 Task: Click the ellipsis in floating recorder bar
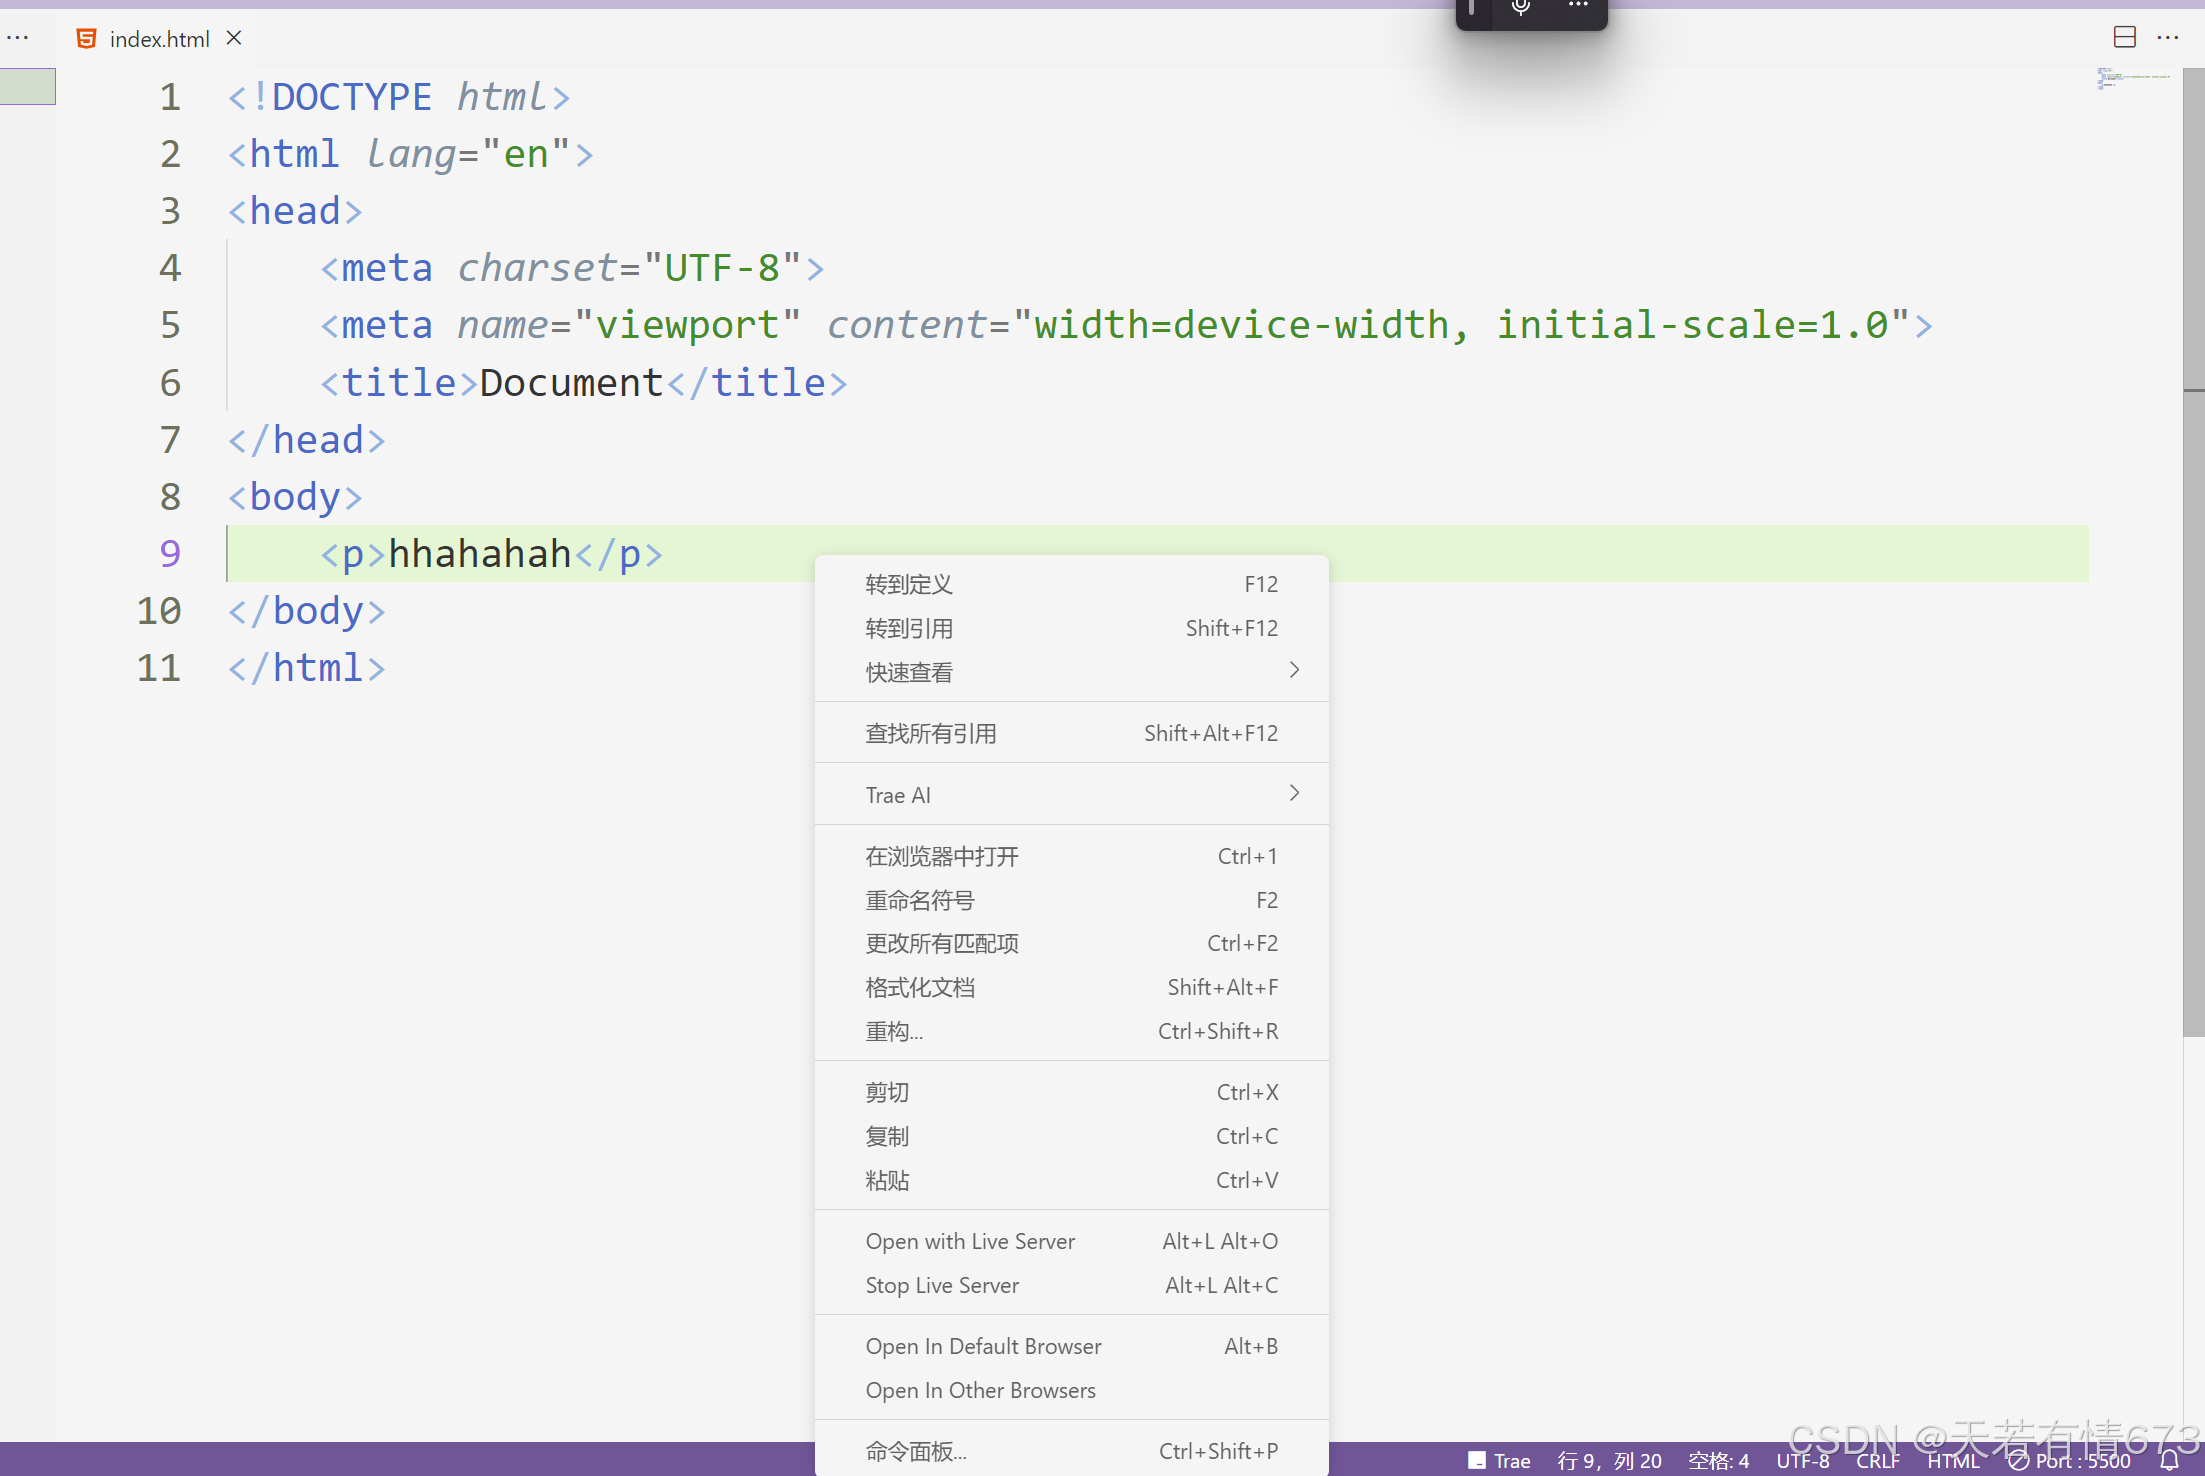tap(1578, 6)
